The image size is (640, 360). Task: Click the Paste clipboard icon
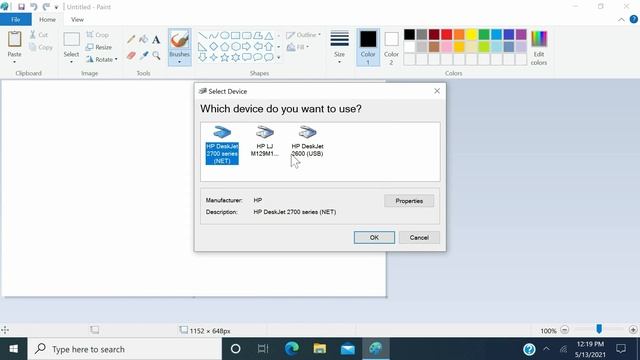click(x=15, y=39)
